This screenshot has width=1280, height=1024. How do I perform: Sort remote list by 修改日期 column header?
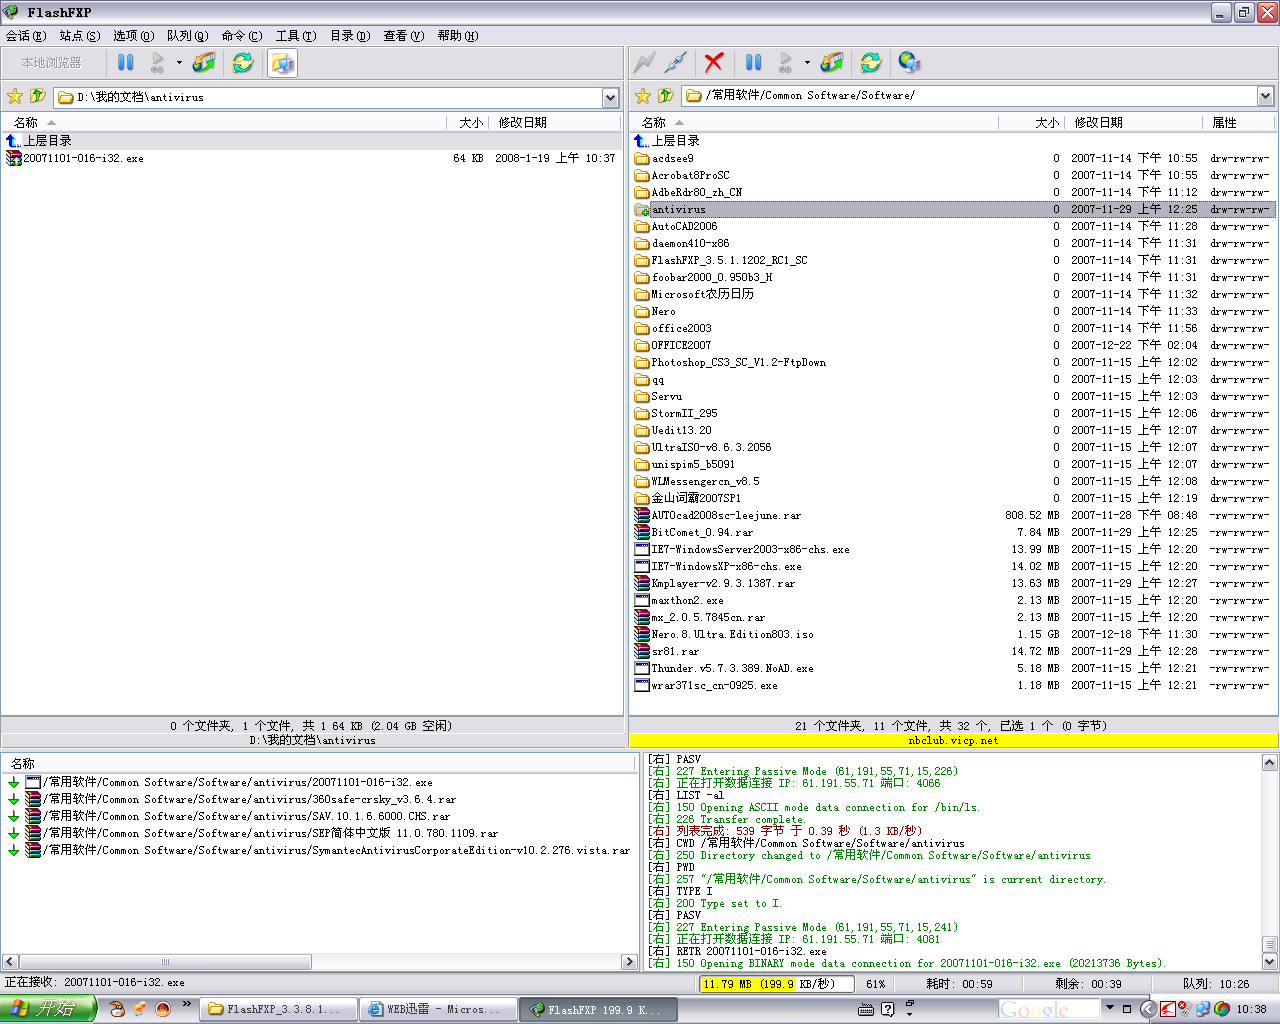coord(1098,122)
